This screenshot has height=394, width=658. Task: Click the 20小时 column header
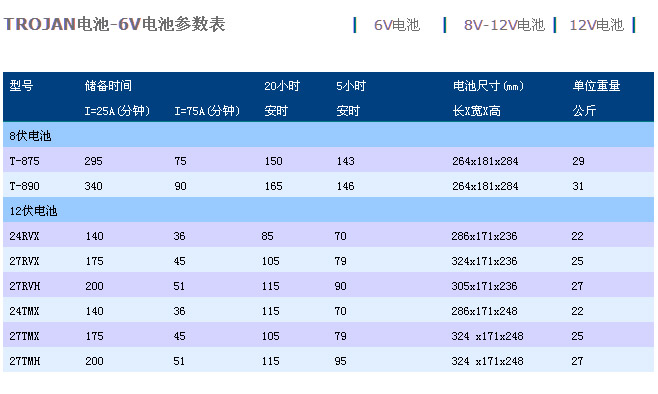click(x=282, y=86)
